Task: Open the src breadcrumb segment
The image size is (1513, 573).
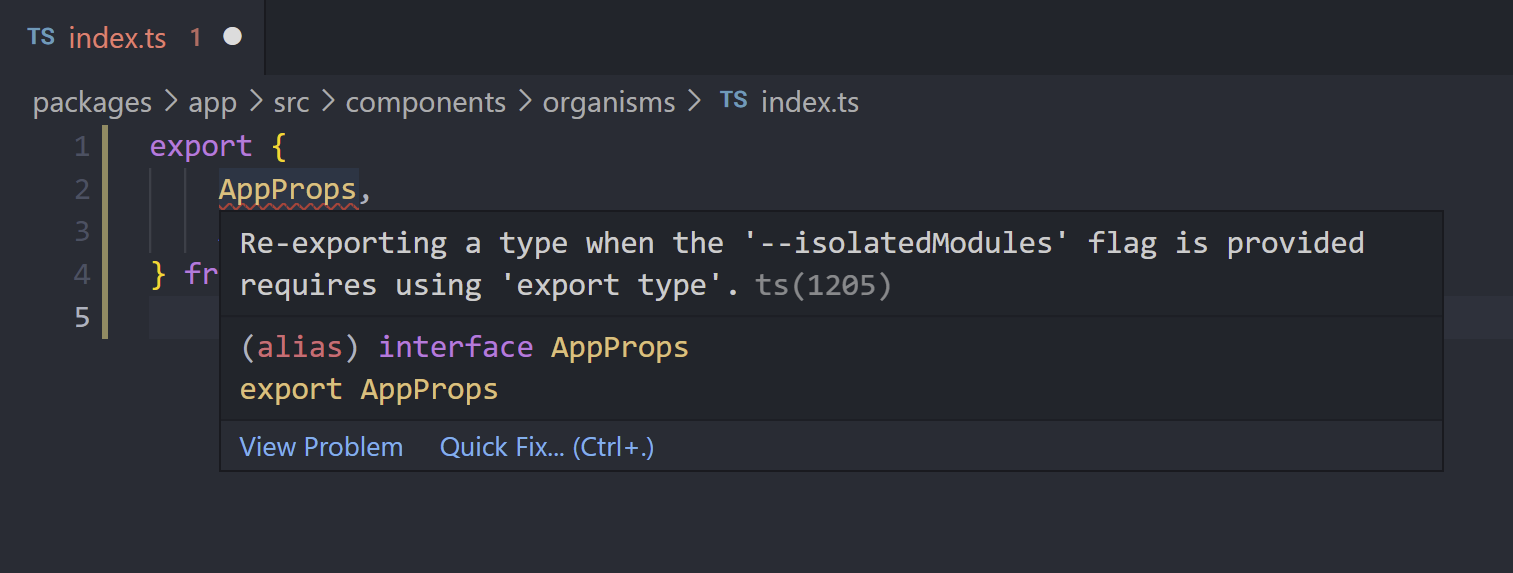Action: 291,102
